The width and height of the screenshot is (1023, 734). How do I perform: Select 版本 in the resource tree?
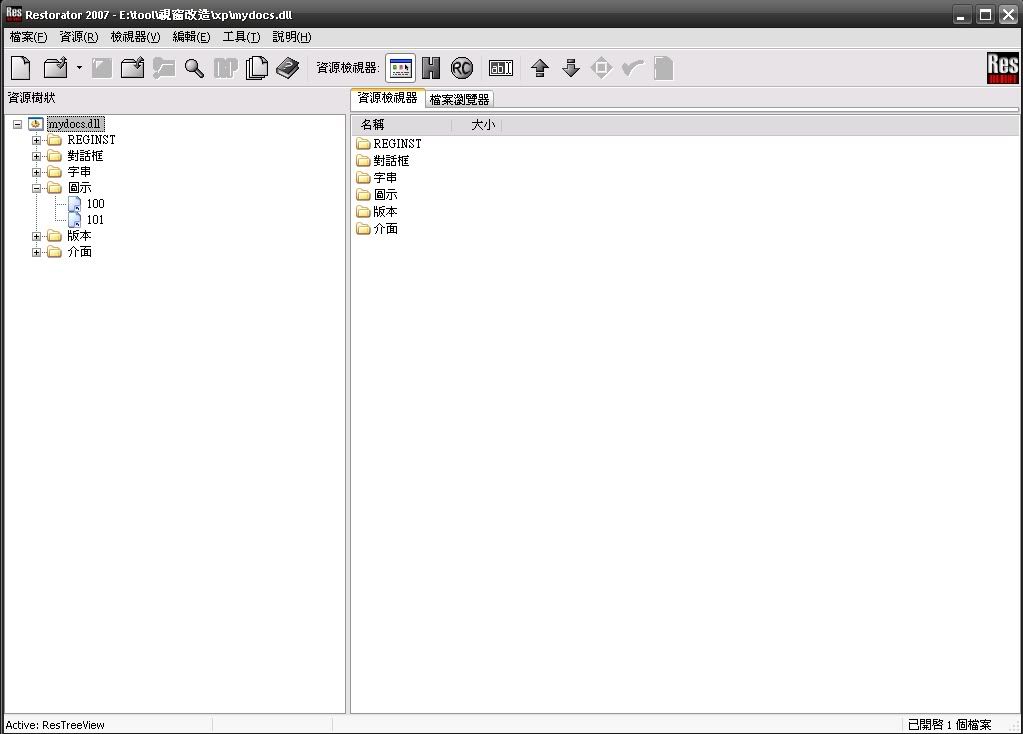click(79, 236)
